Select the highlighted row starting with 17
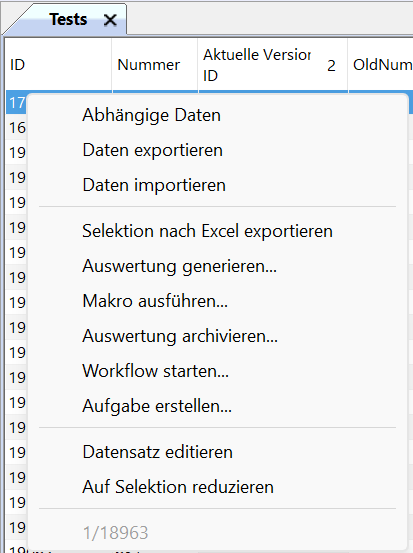This screenshot has height=553, width=413. 17,103
